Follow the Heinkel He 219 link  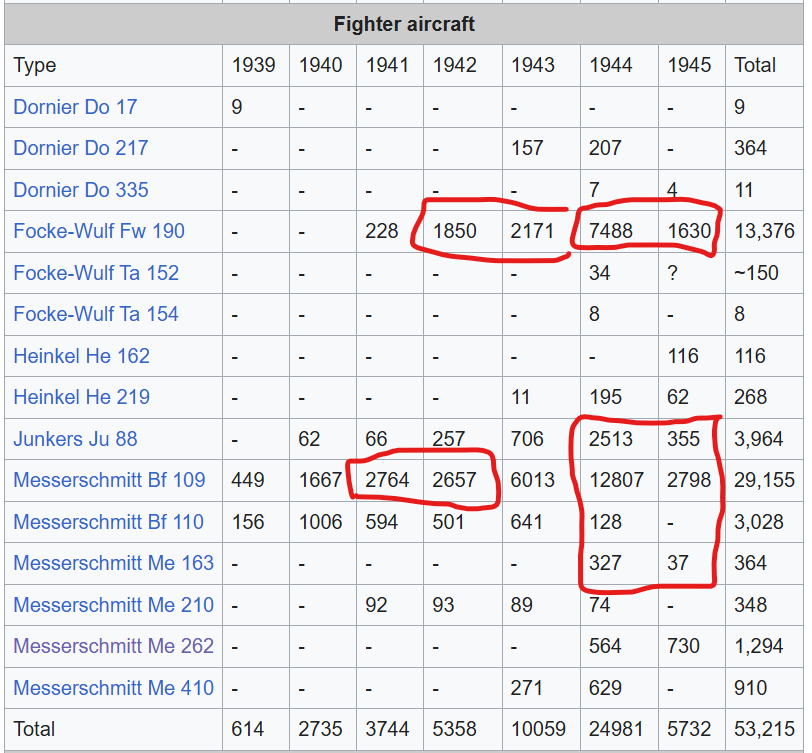point(82,397)
